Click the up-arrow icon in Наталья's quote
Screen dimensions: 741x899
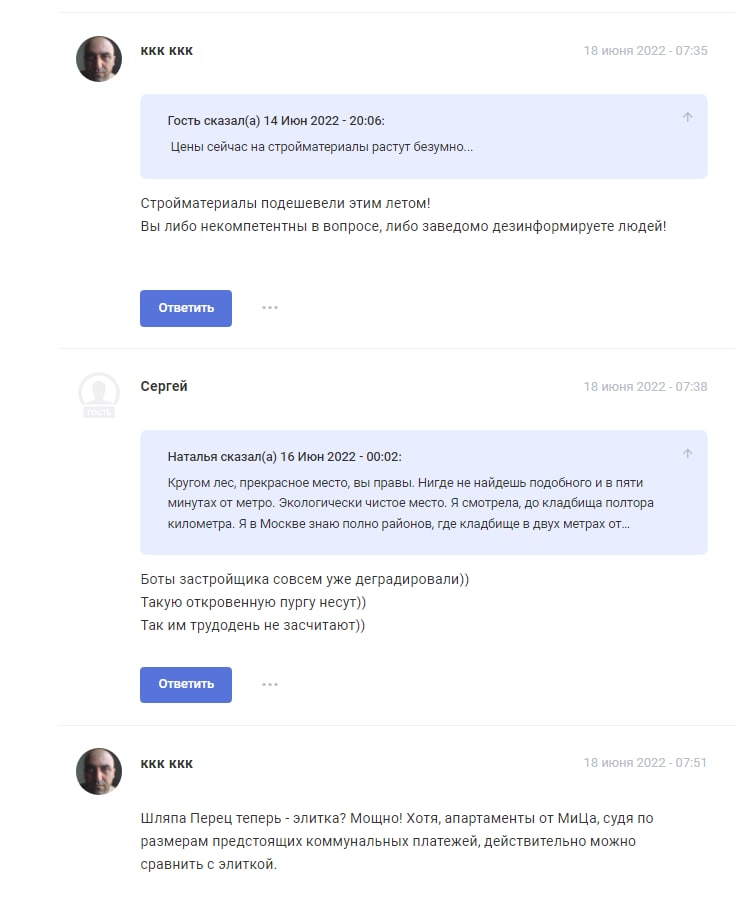[687, 454]
